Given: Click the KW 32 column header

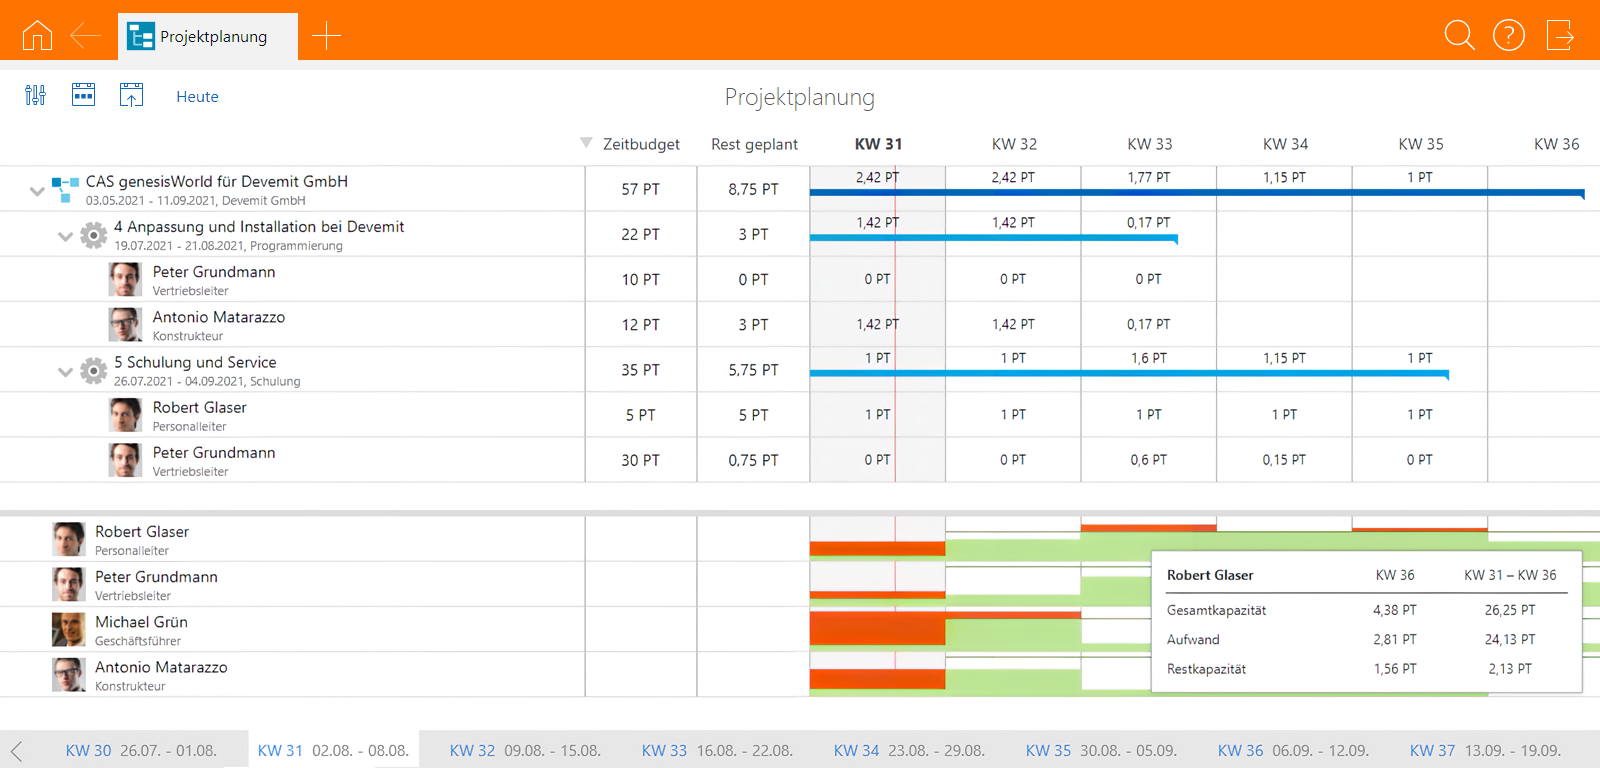Looking at the screenshot, I should pyautogui.click(x=1014, y=144).
